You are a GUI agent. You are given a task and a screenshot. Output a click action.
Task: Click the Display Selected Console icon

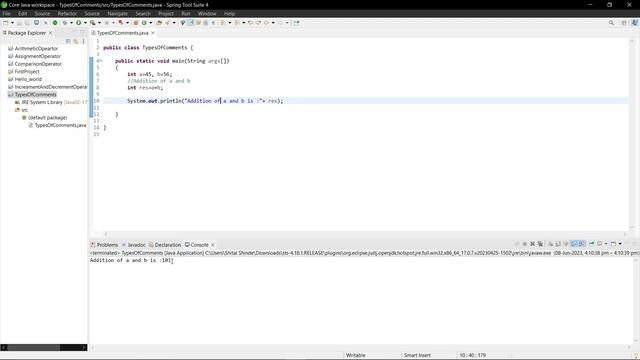click(600, 244)
